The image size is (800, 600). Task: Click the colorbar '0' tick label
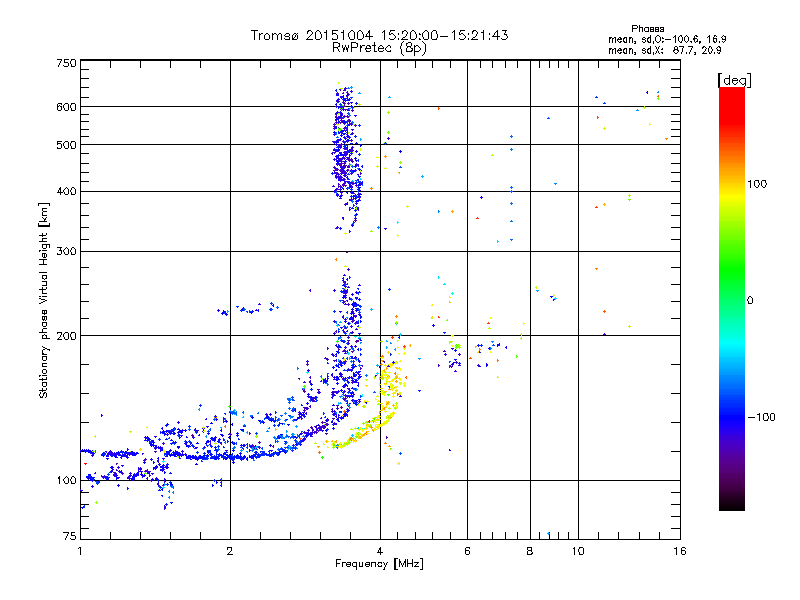tap(750, 300)
